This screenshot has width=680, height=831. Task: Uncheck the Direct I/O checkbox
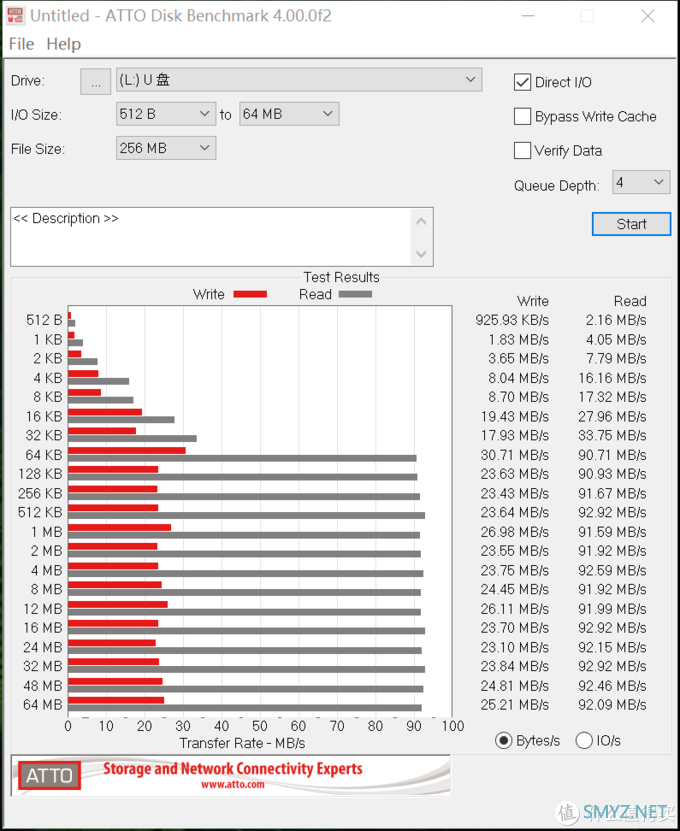tap(522, 82)
